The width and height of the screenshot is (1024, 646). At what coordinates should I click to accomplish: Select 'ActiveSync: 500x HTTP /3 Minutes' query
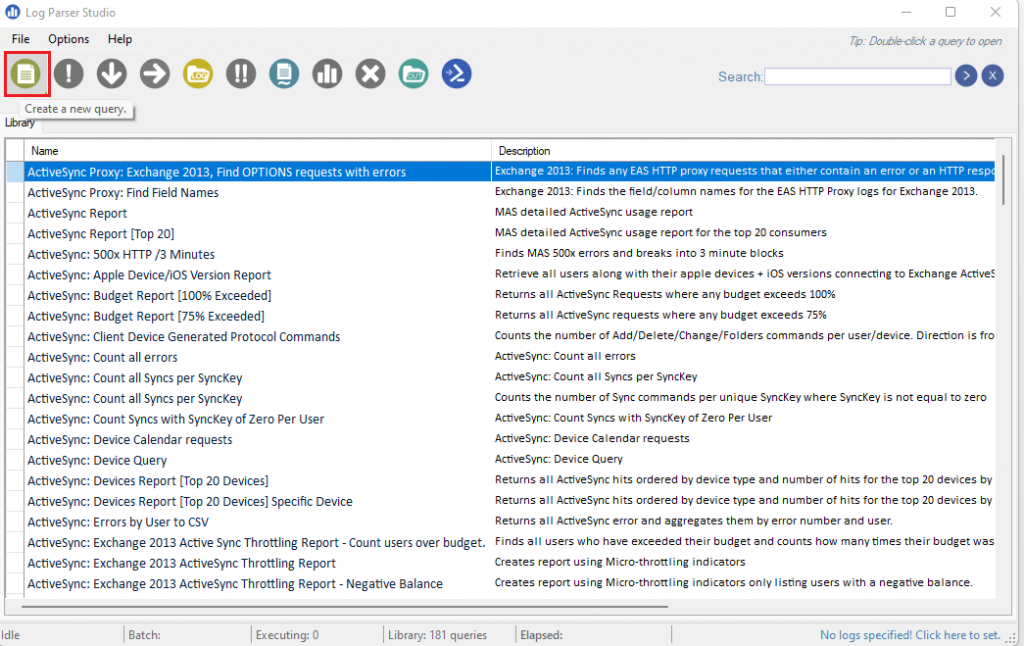tap(121, 255)
